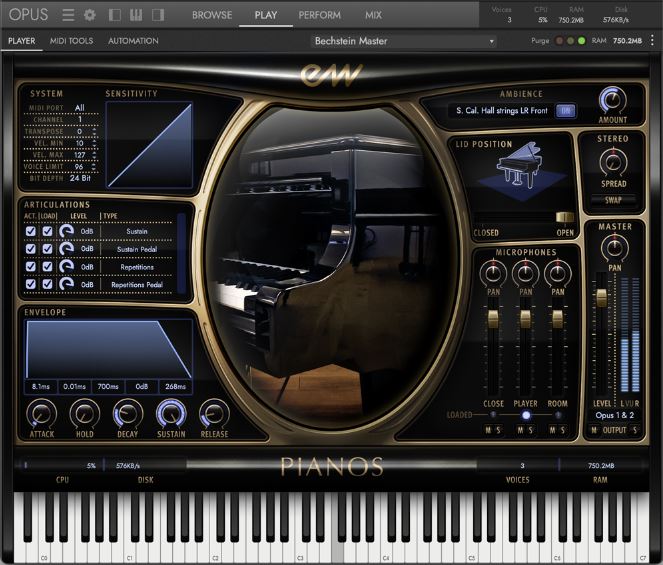
Task: Adjust the Player microphone pan knob
Action: [525, 273]
